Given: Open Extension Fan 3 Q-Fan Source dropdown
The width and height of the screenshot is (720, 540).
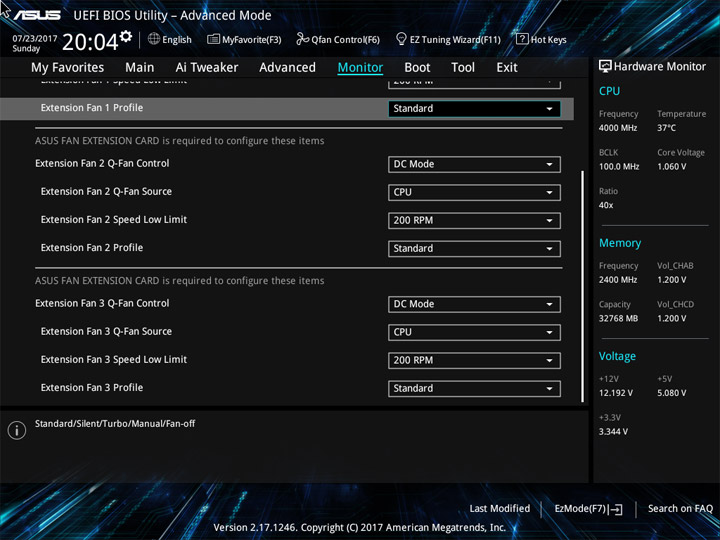Looking at the screenshot, I should pos(474,332).
